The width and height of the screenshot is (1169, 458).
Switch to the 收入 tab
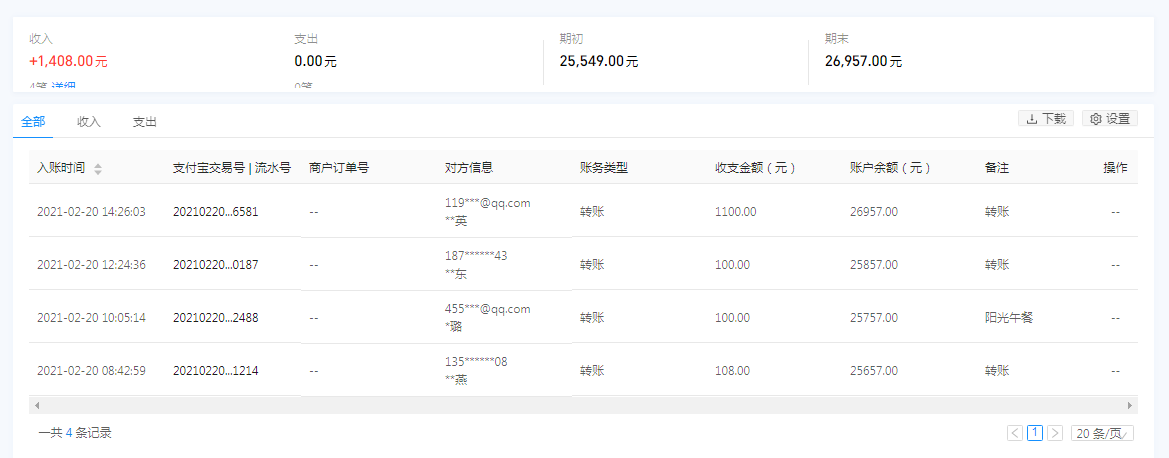(x=89, y=122)
